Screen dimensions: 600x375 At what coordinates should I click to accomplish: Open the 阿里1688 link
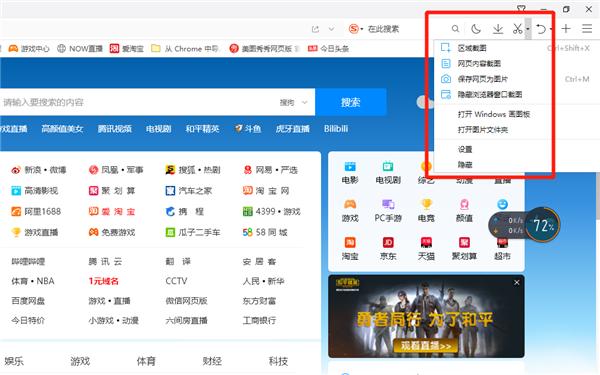(x=36, y=211)
